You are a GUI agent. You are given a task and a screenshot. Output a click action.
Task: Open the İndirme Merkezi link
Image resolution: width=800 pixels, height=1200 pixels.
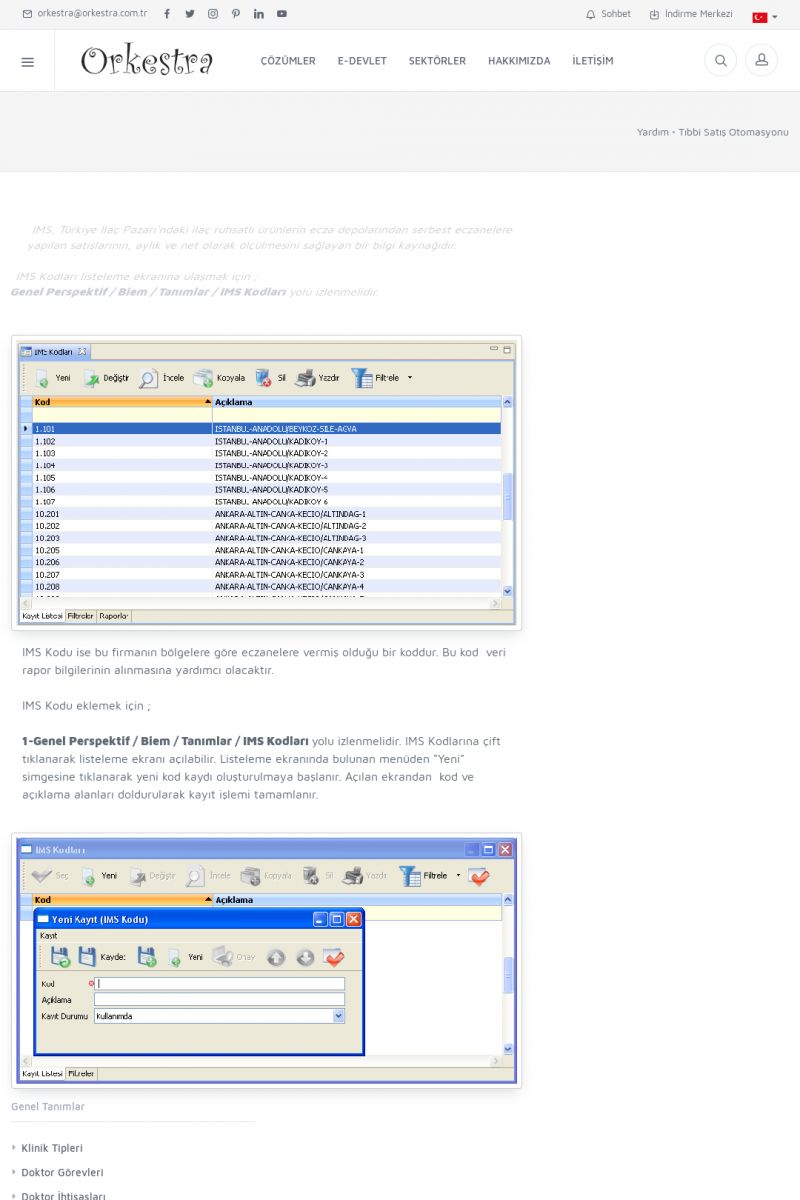coord(691,14)
